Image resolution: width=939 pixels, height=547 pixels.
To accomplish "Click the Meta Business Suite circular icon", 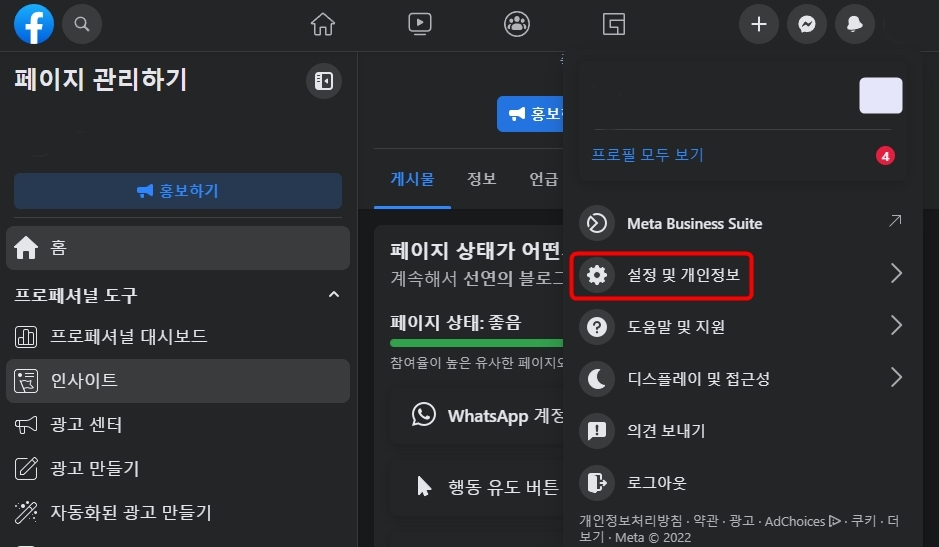I will click(x=596, y=223).
